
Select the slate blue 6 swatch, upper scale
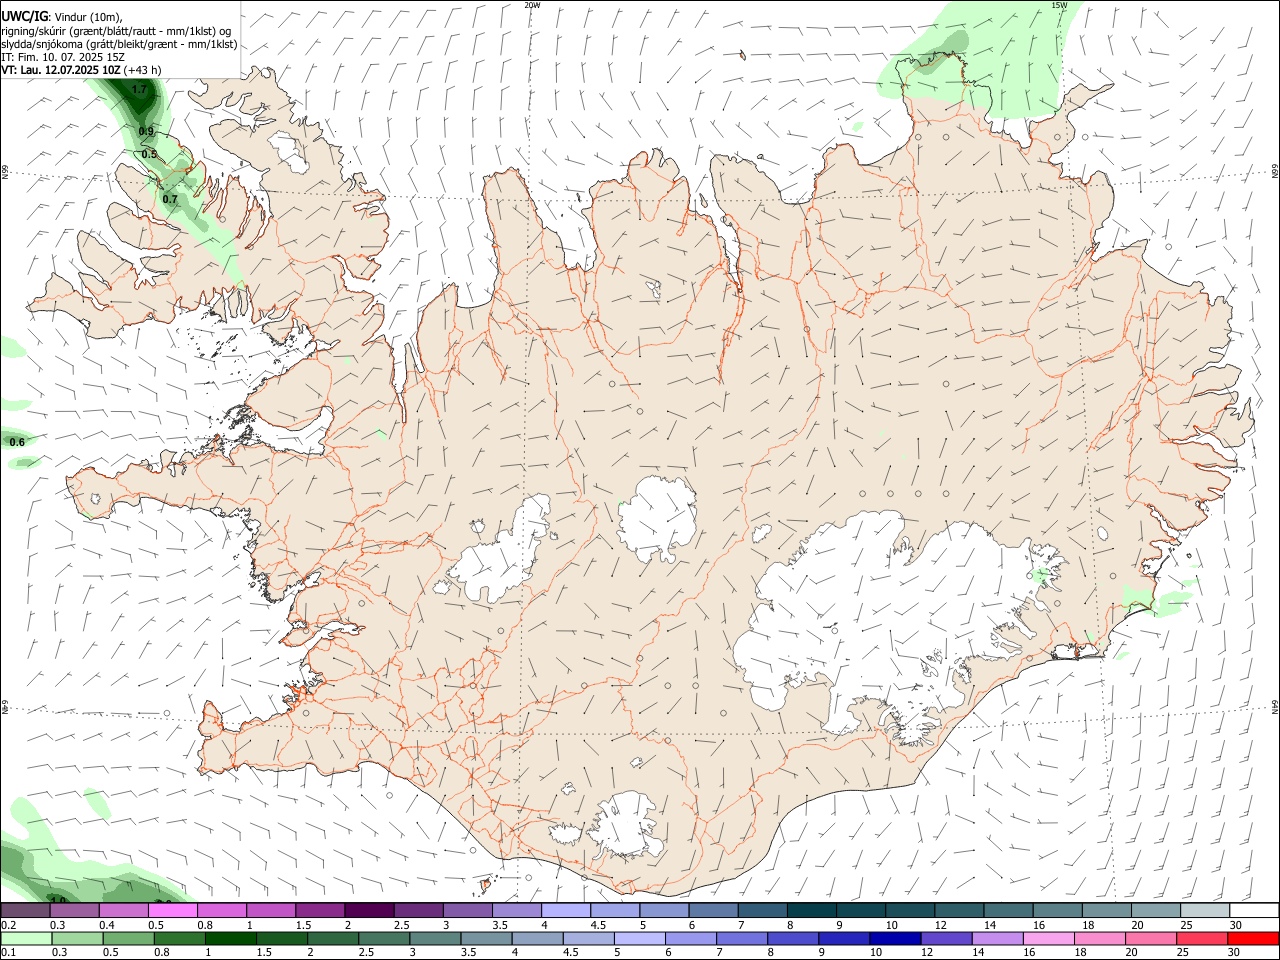point(714,911)
